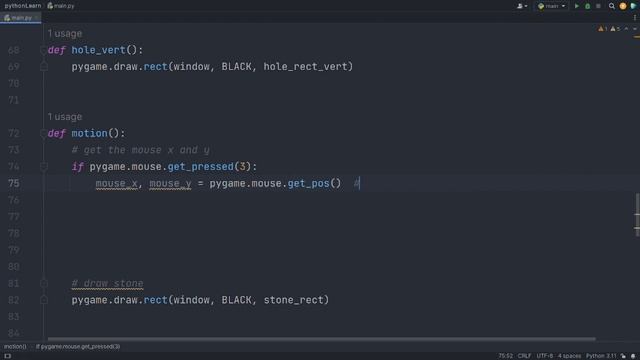
Task: Click the get_pressed method call
Action: point(200,167)
